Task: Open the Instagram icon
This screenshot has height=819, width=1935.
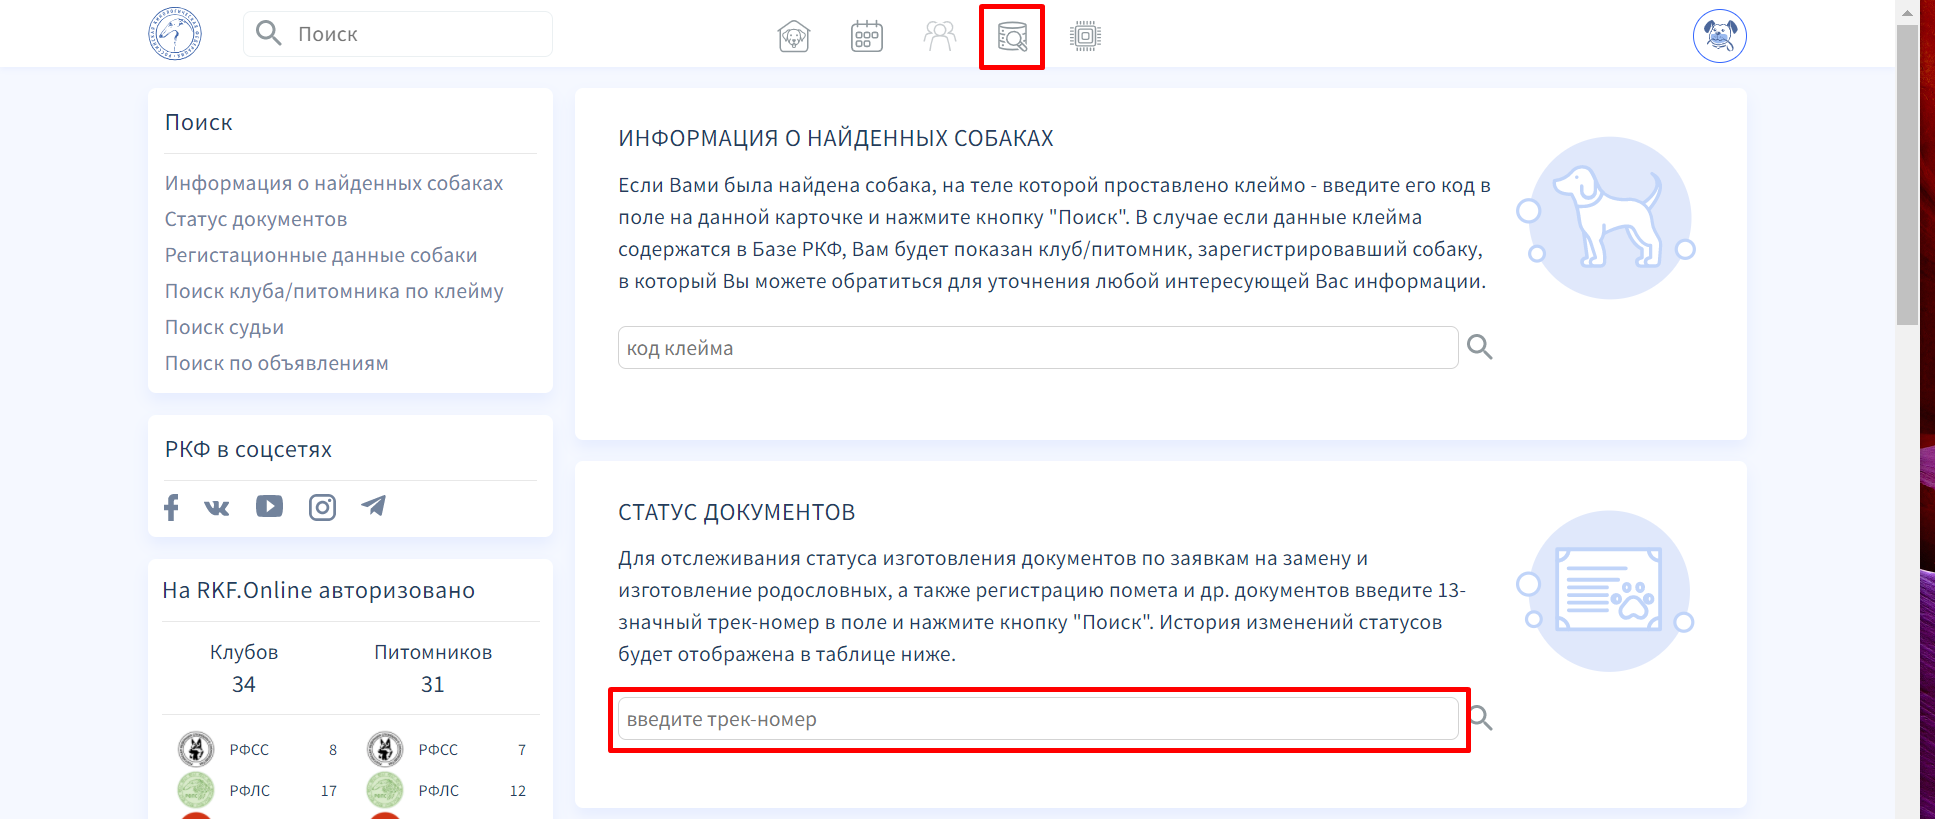Action: click(x=322, y=507)
